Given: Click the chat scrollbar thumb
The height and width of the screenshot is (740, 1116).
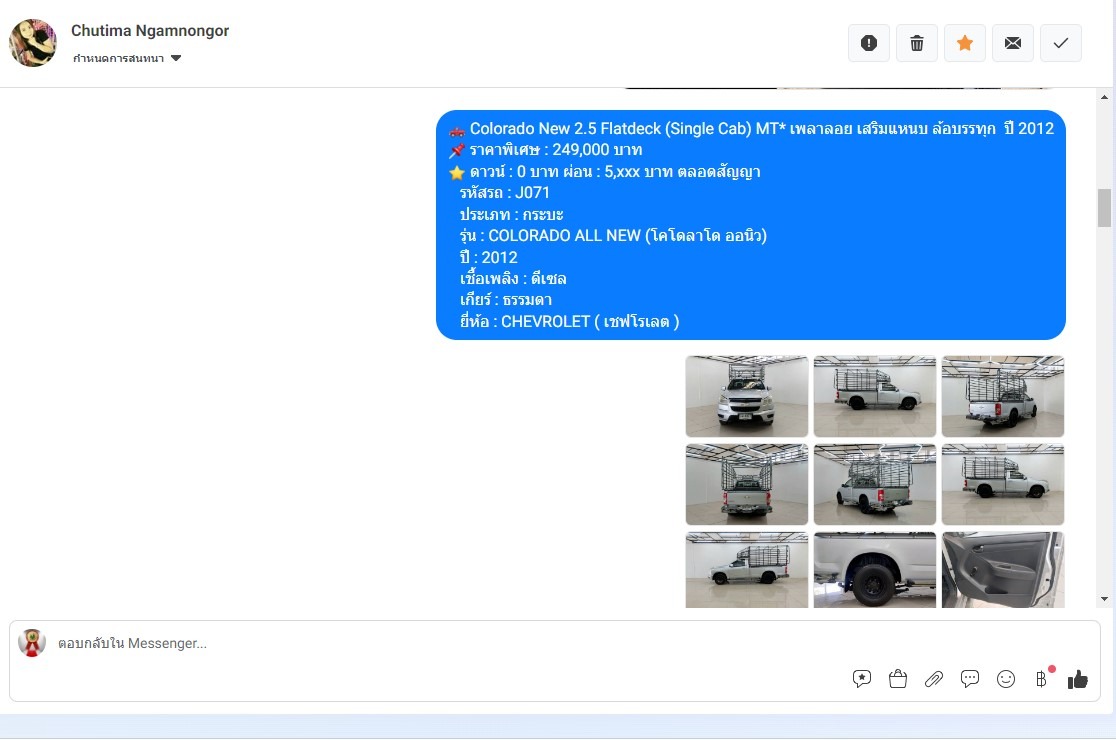Looking at the screenshot, I should point(1104,208).
